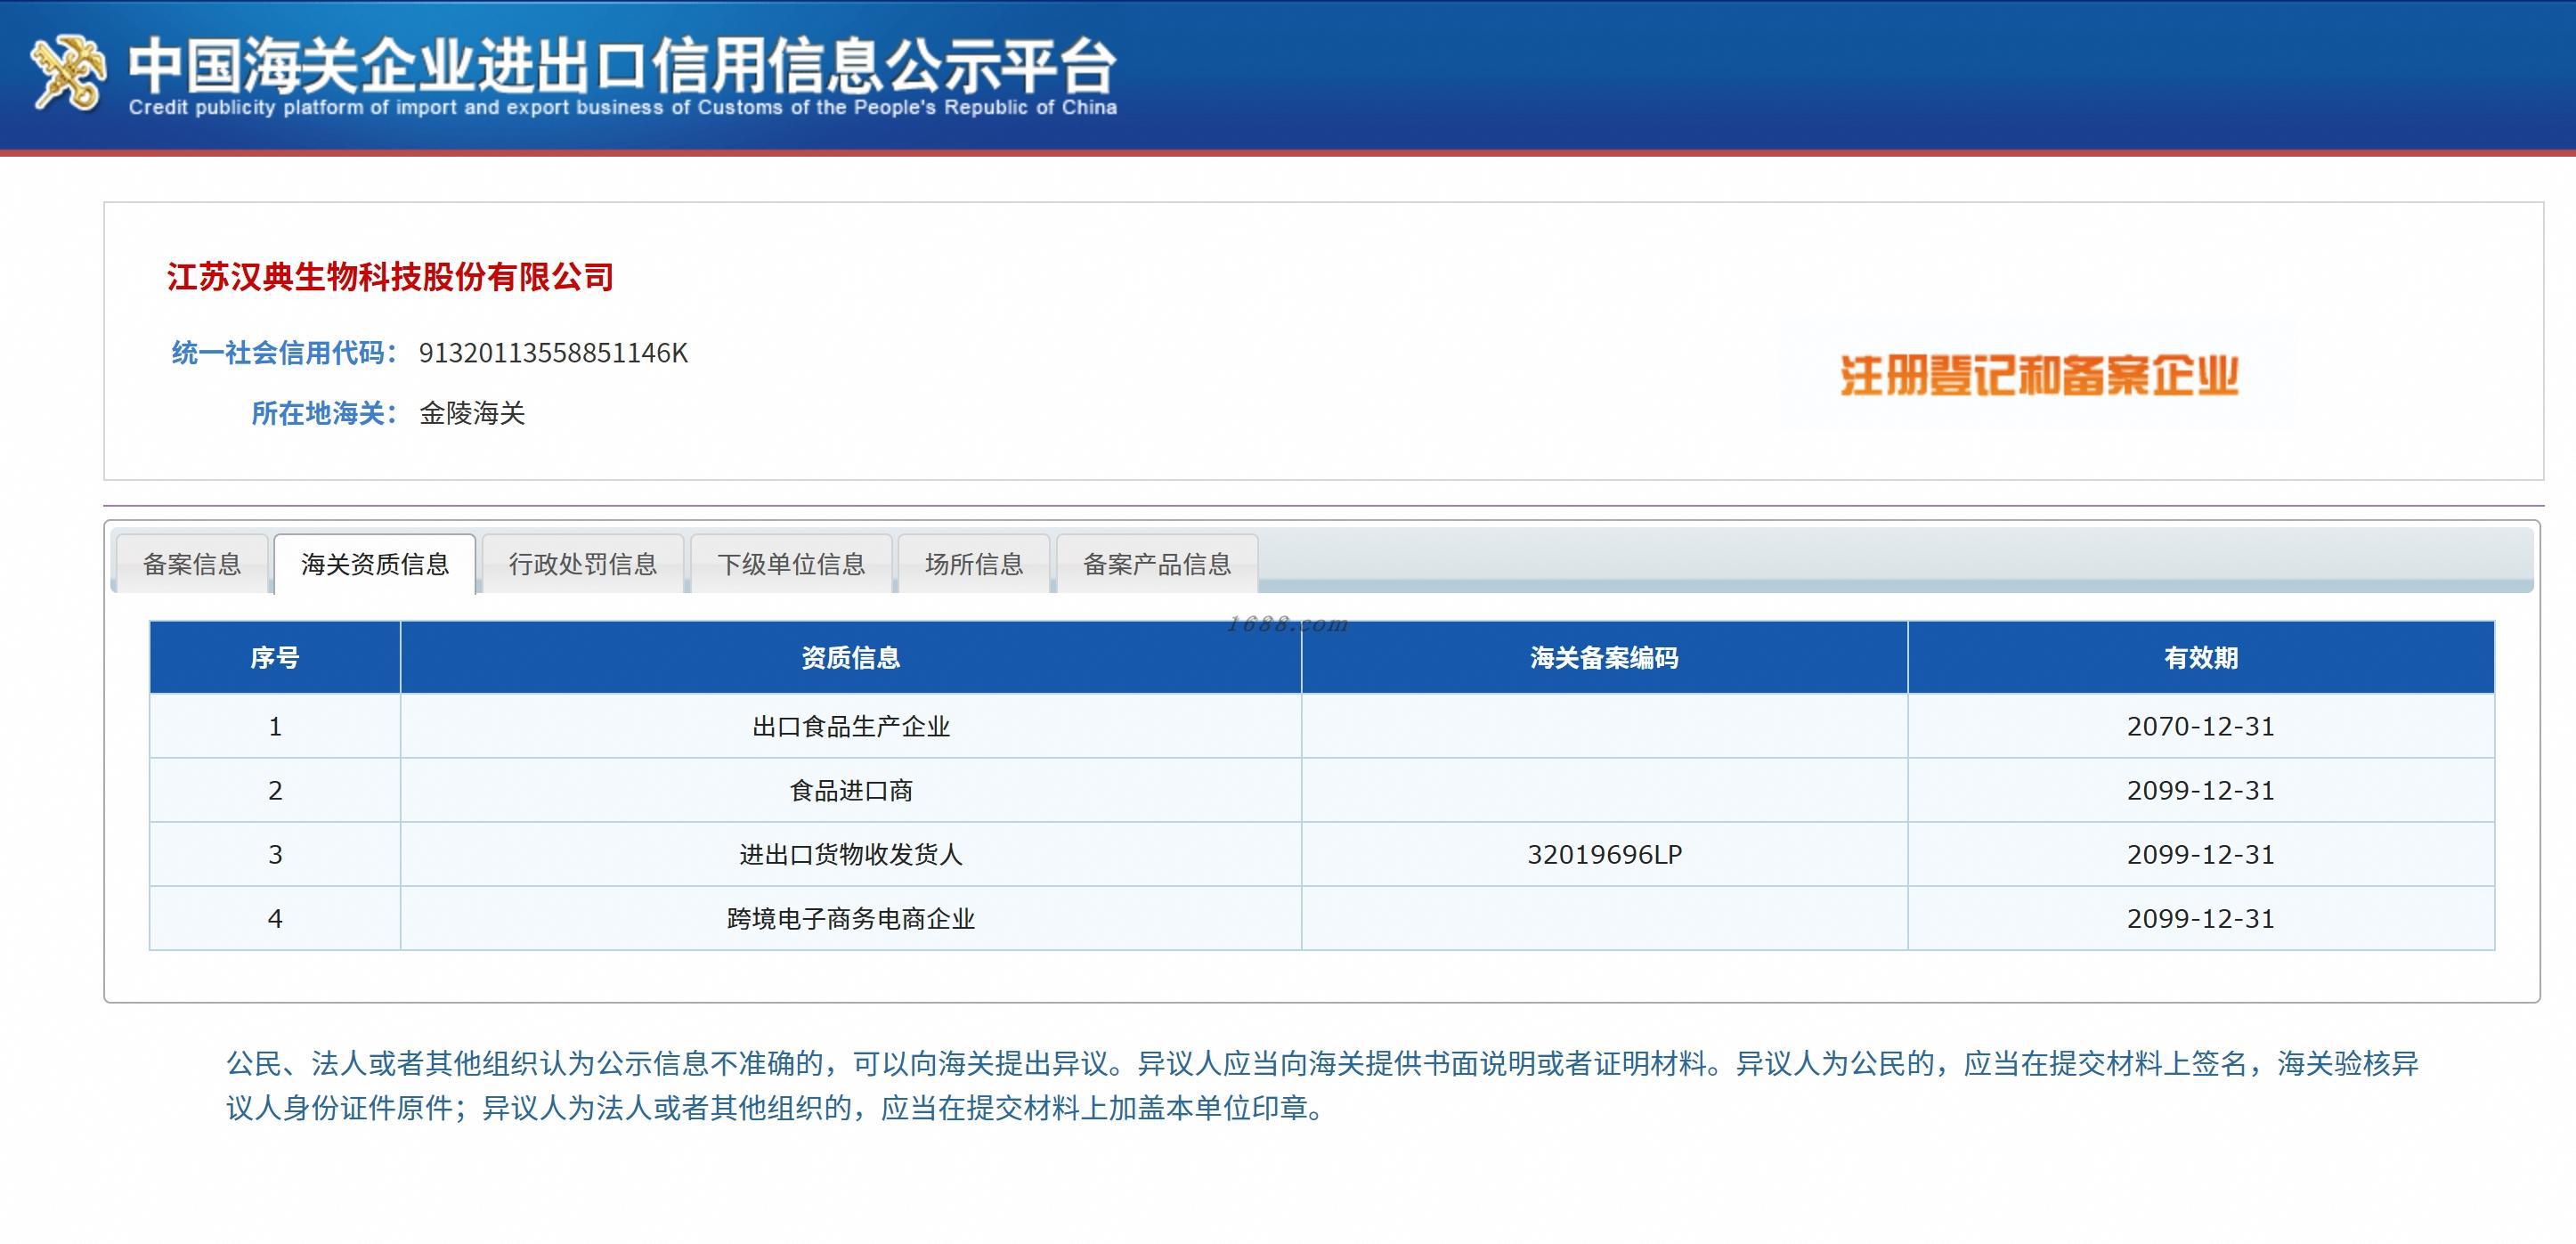Click the 2099-12-31 date in 食品进口商 row
The height and width of the screenshot is (1244, 2576).
pos(2201,790)
